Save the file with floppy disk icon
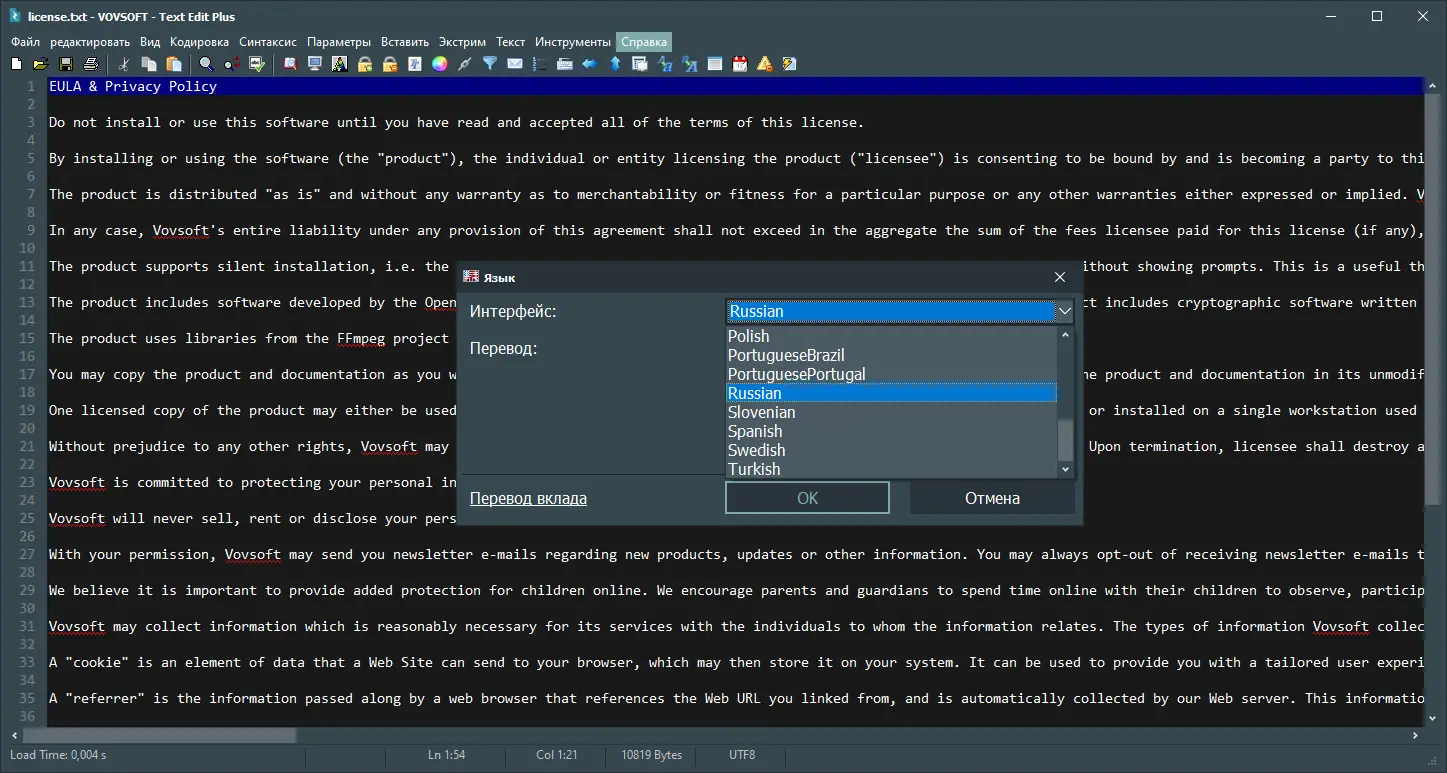The width and height of the screenshot is (1447, 773). 66,64
